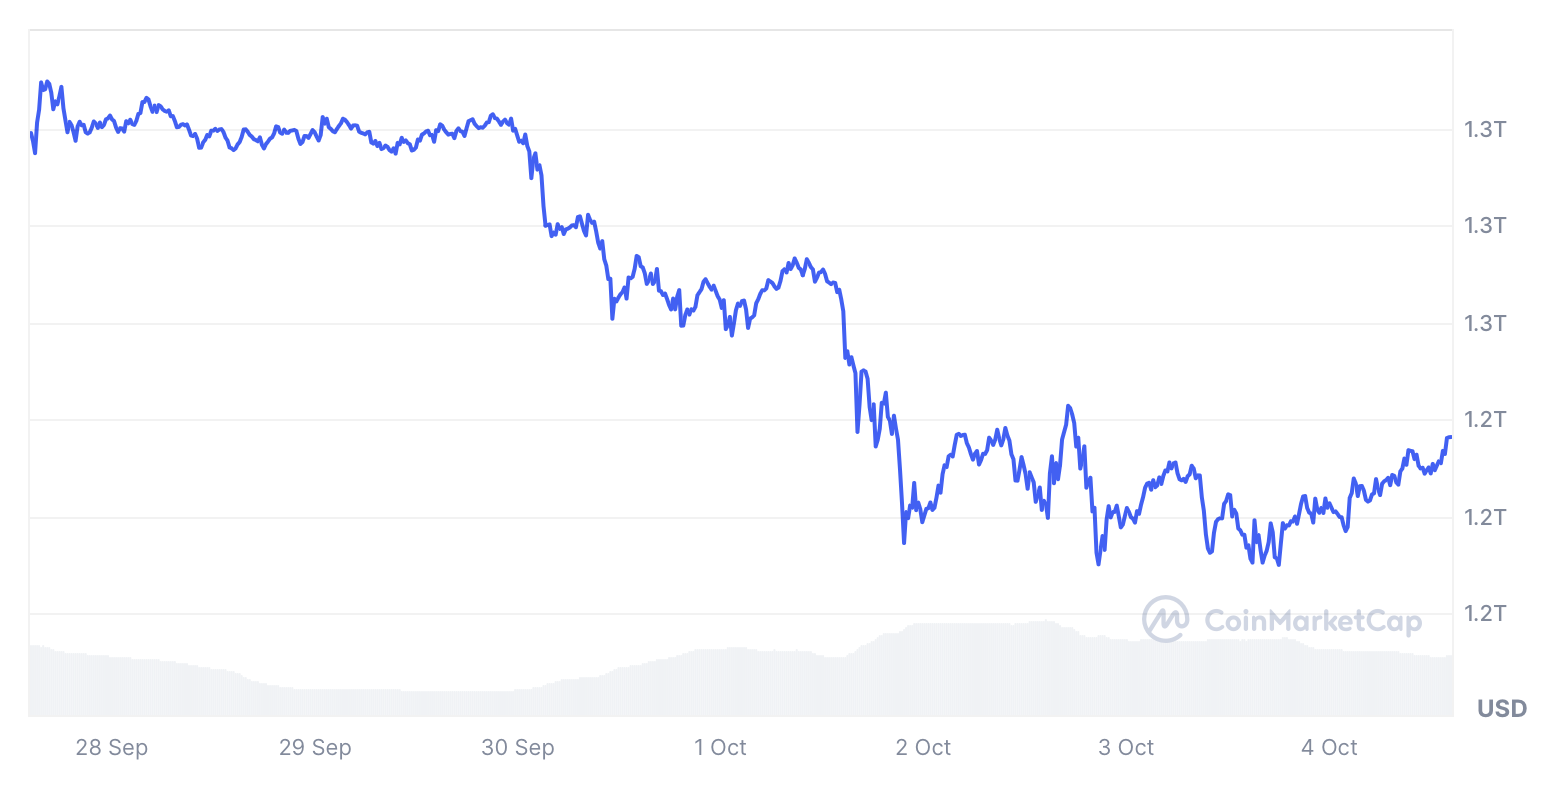Click the price line's highest peak
This screenshot has width=1551, height=791.
(x=41, y=82)
